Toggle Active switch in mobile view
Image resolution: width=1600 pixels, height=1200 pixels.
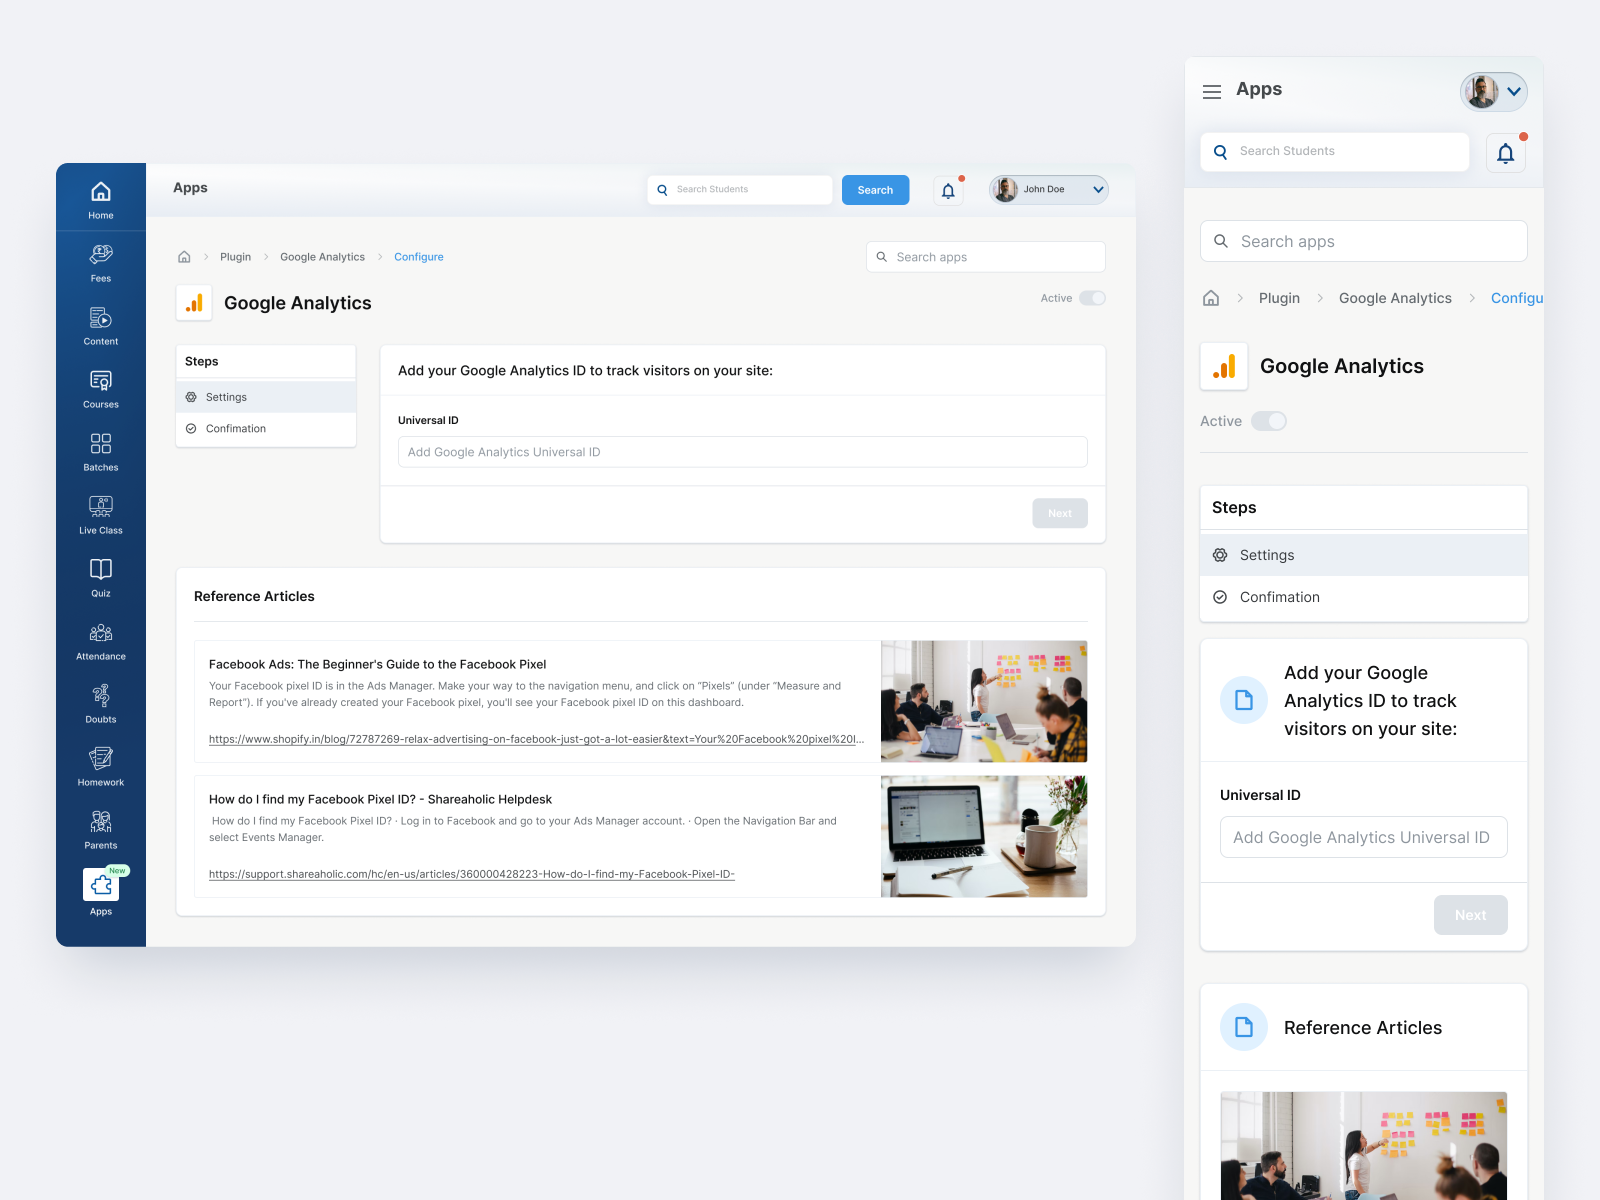tap(1269, 421)
